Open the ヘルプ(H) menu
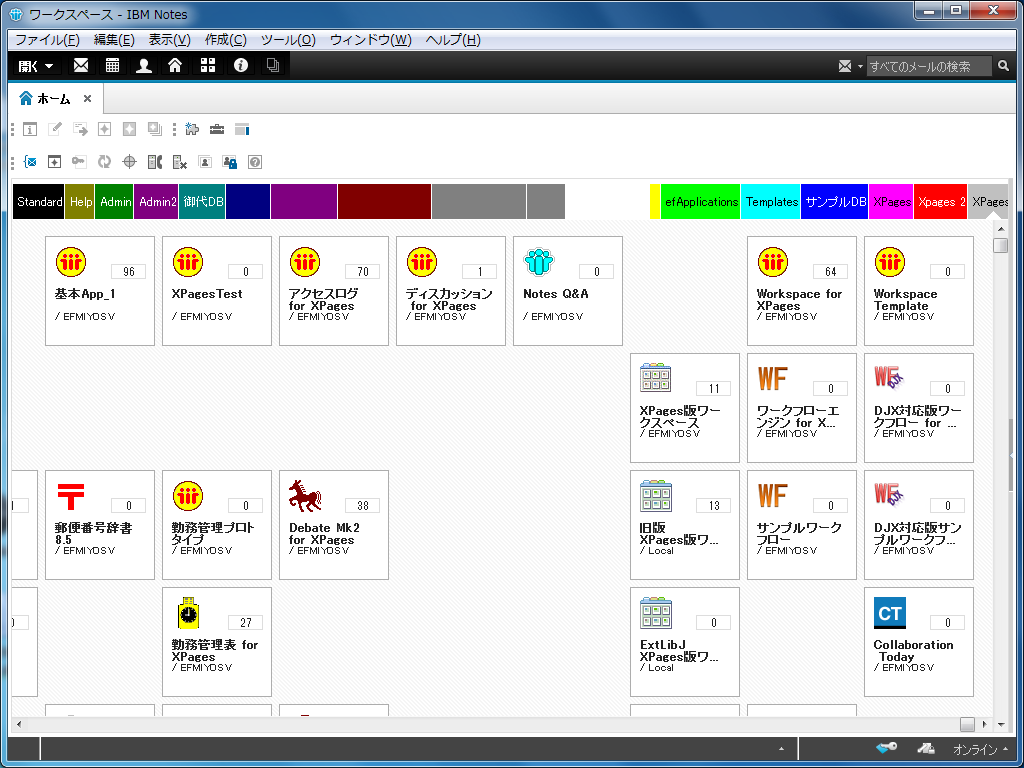 tap(453, 40)
